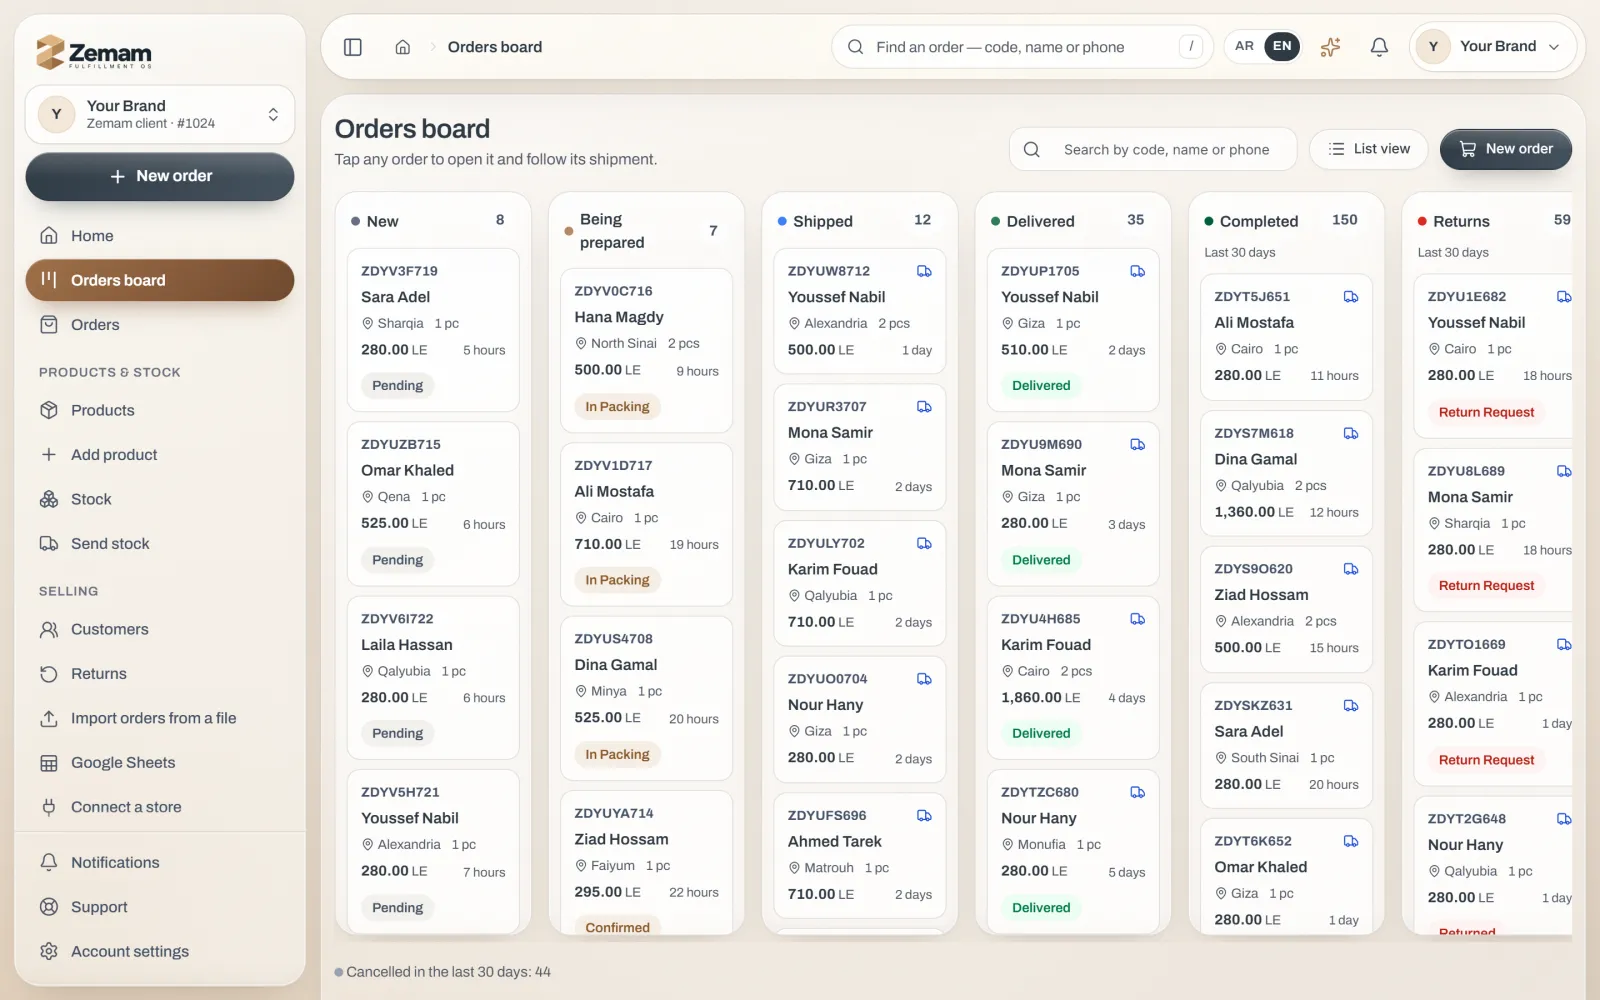The height and width of the screenshot is (1000, 1600).
Task: Click Search by code, name or phone field
Action: tap(1153, 149)
